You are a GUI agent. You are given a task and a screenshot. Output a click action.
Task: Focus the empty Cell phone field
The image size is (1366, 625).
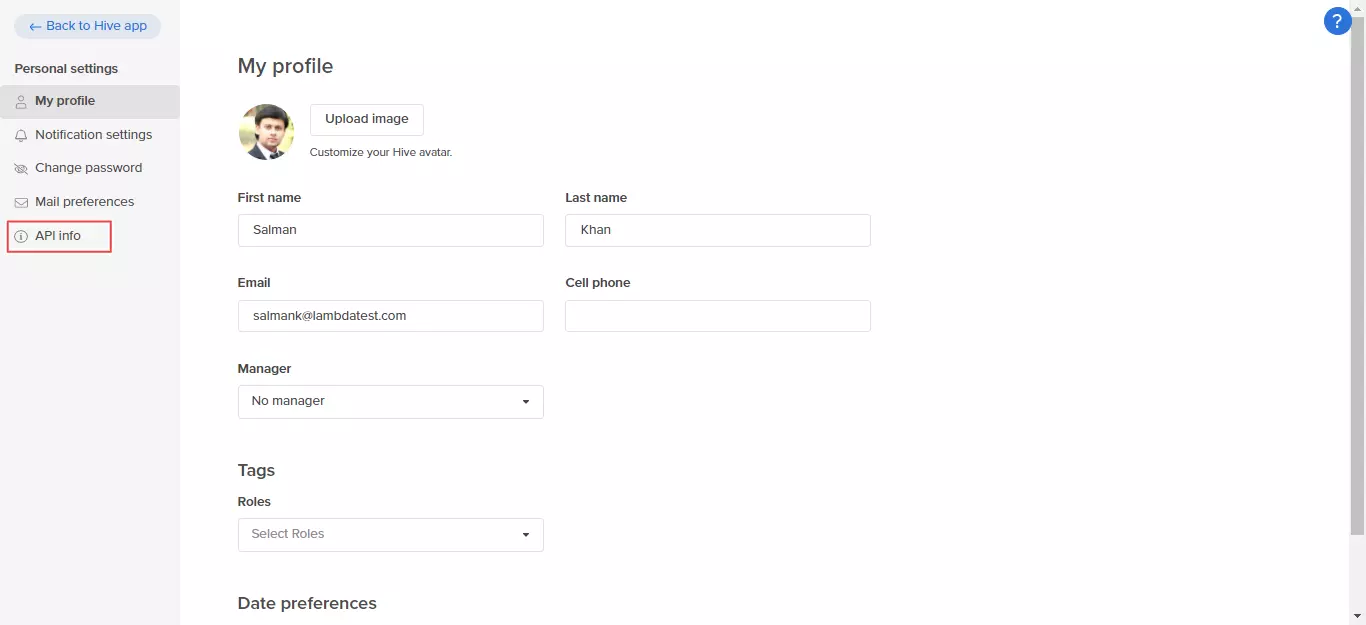(717, 316)
